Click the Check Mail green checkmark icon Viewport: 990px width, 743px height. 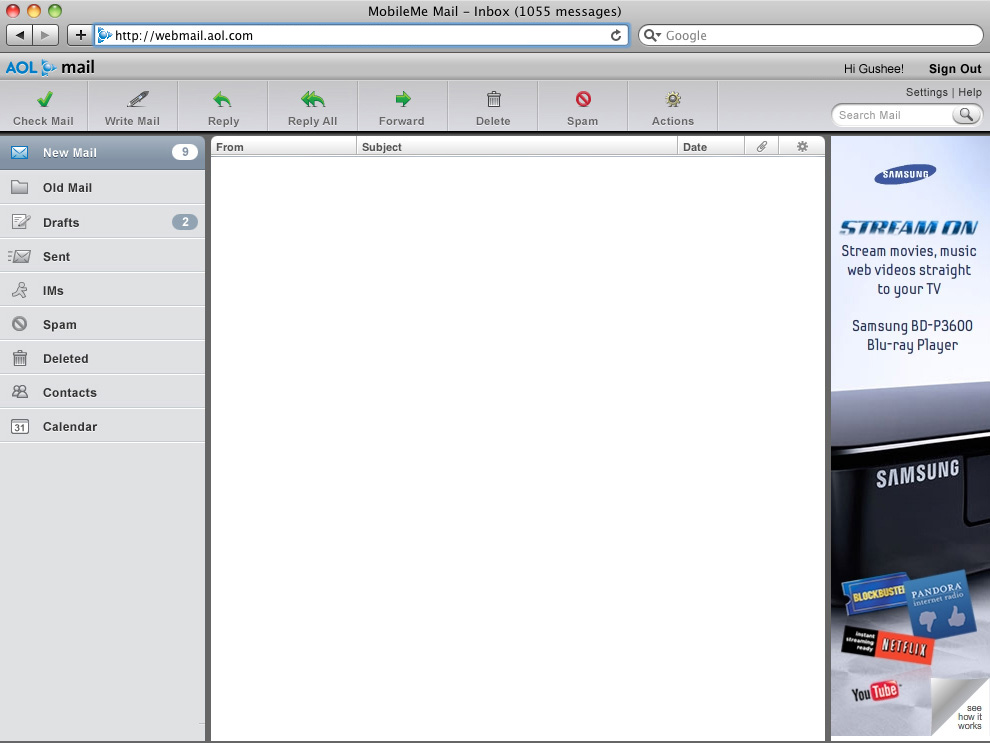point(44,100)
